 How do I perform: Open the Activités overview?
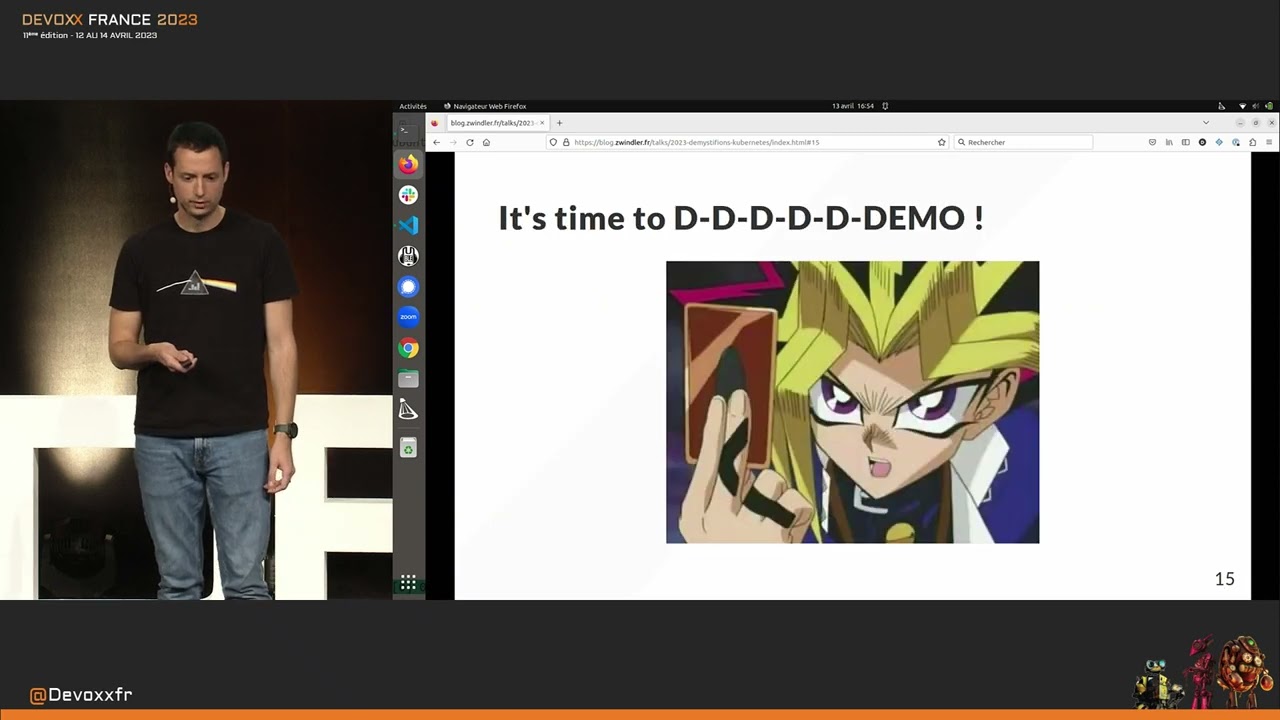click(413, 106)
